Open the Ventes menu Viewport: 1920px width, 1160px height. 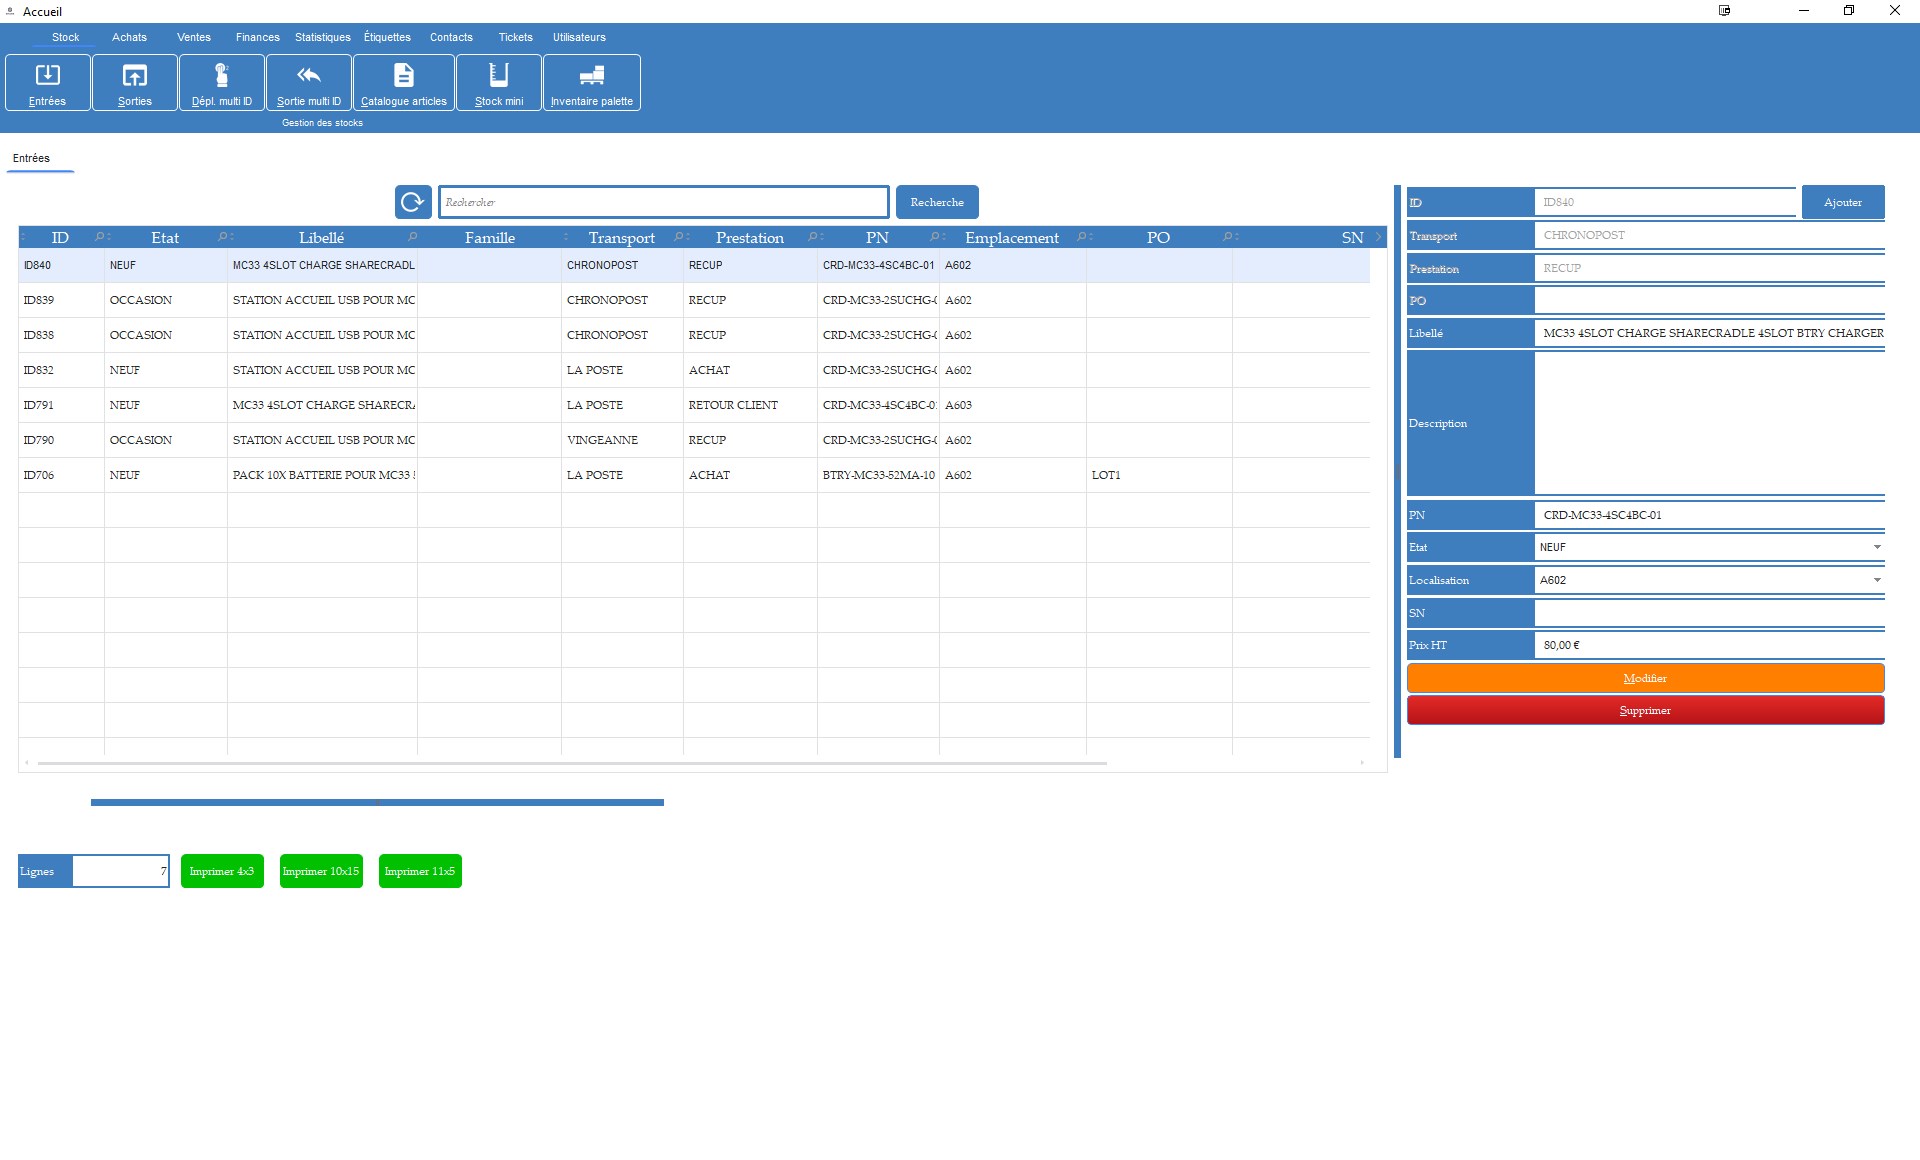pos(194,37)
